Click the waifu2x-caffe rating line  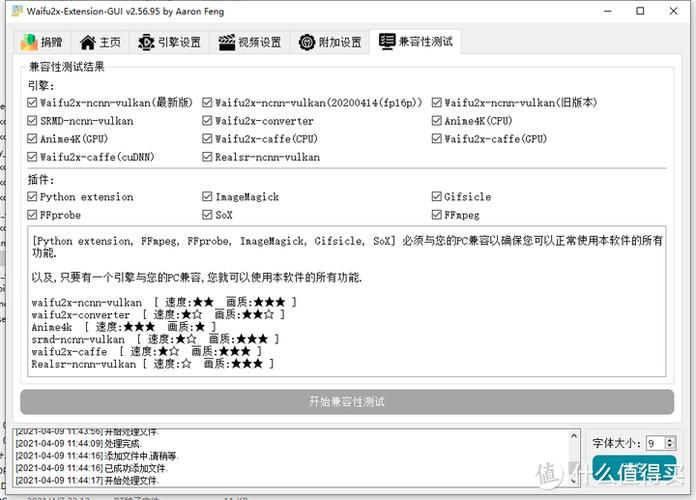point(147,352)
